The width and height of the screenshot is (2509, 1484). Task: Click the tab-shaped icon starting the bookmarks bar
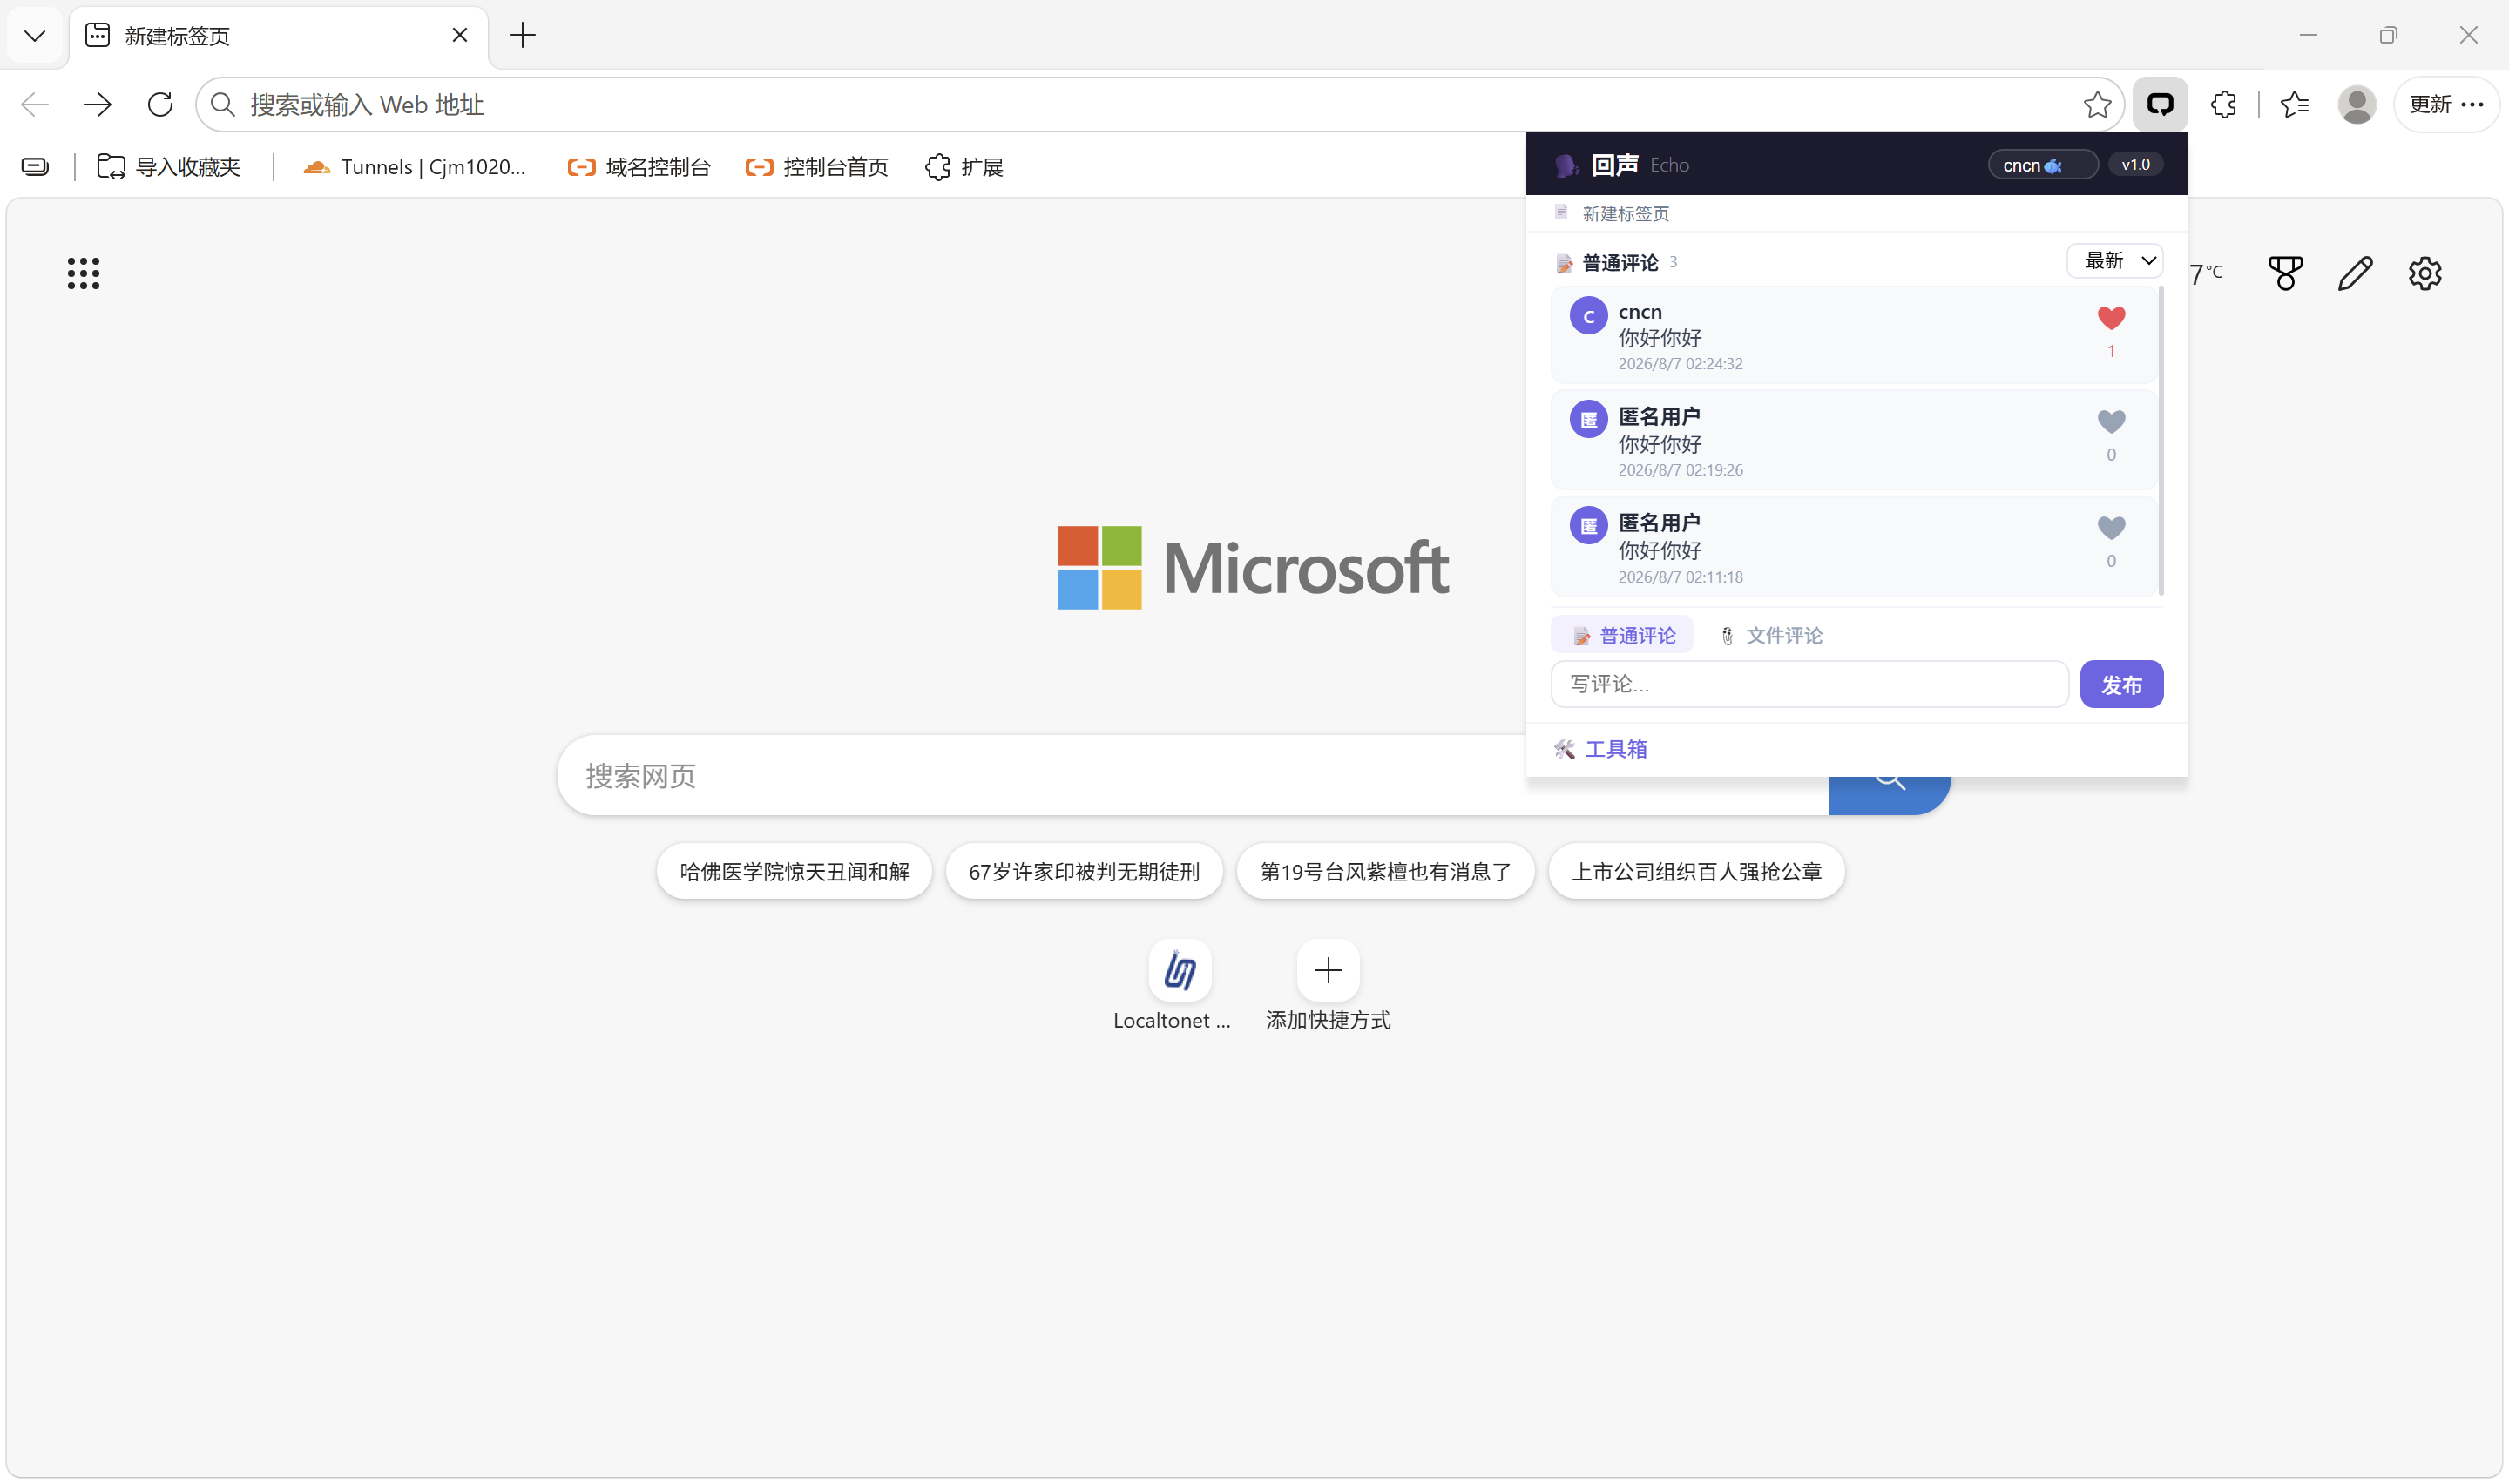coord(35,166)
